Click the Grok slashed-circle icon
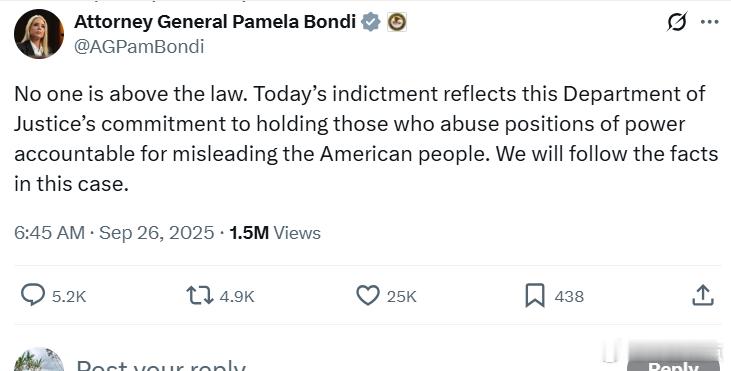This screenshot has height=371, width=731. (676, 21)
